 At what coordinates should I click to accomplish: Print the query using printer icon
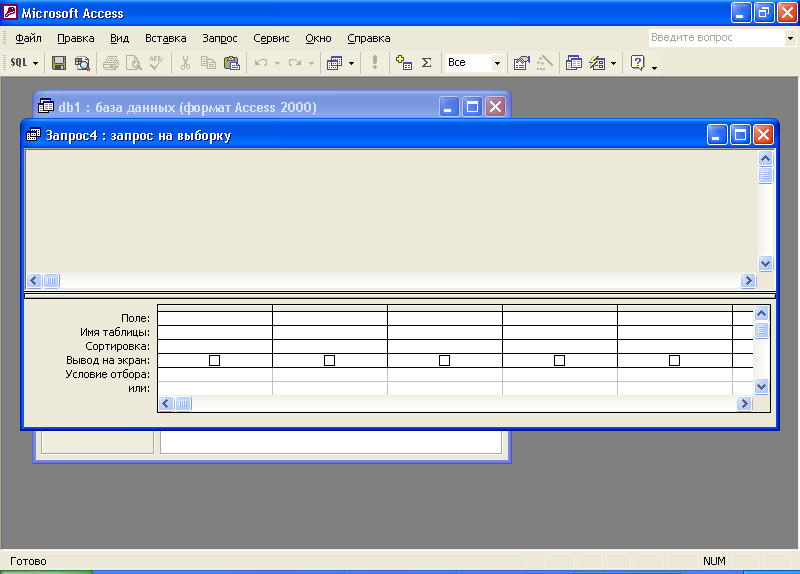111,63
